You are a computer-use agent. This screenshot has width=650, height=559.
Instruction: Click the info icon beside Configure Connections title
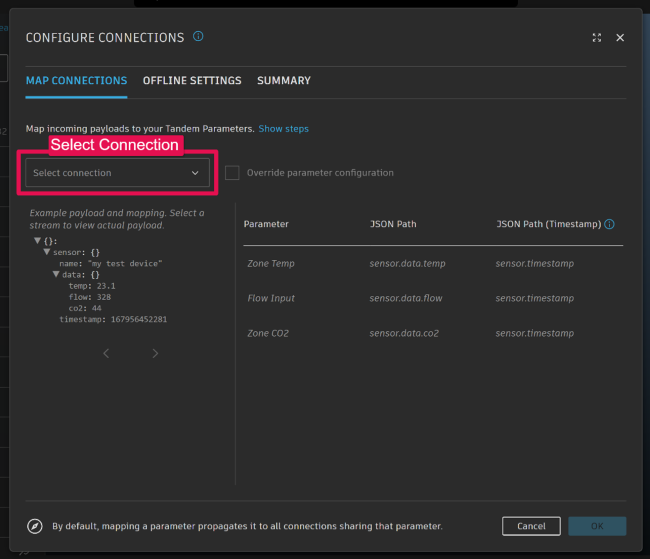pyautogui.click(x=198, y=37)
